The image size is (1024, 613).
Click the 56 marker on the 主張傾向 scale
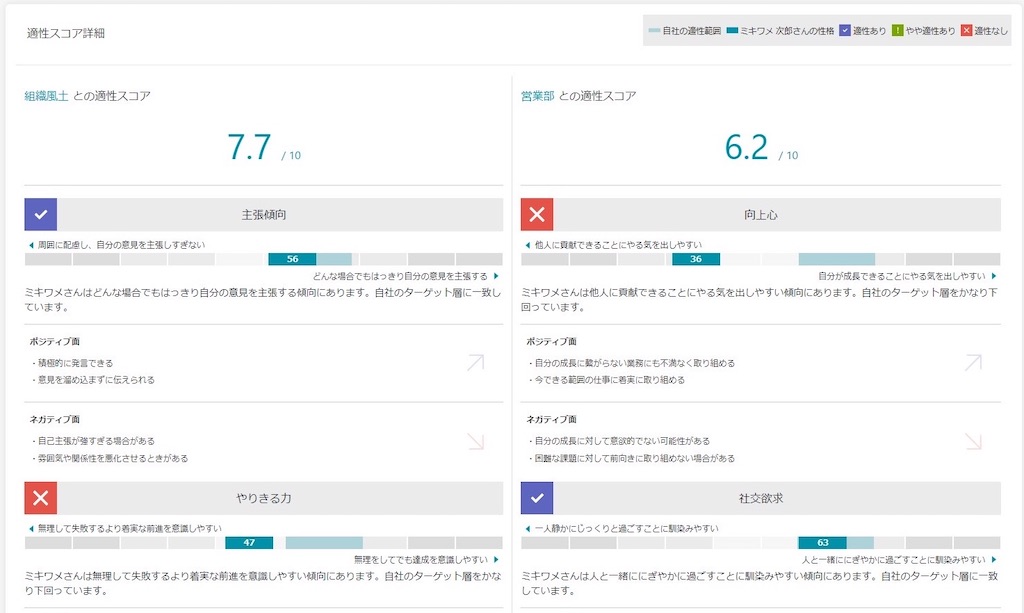pos(291,258)
